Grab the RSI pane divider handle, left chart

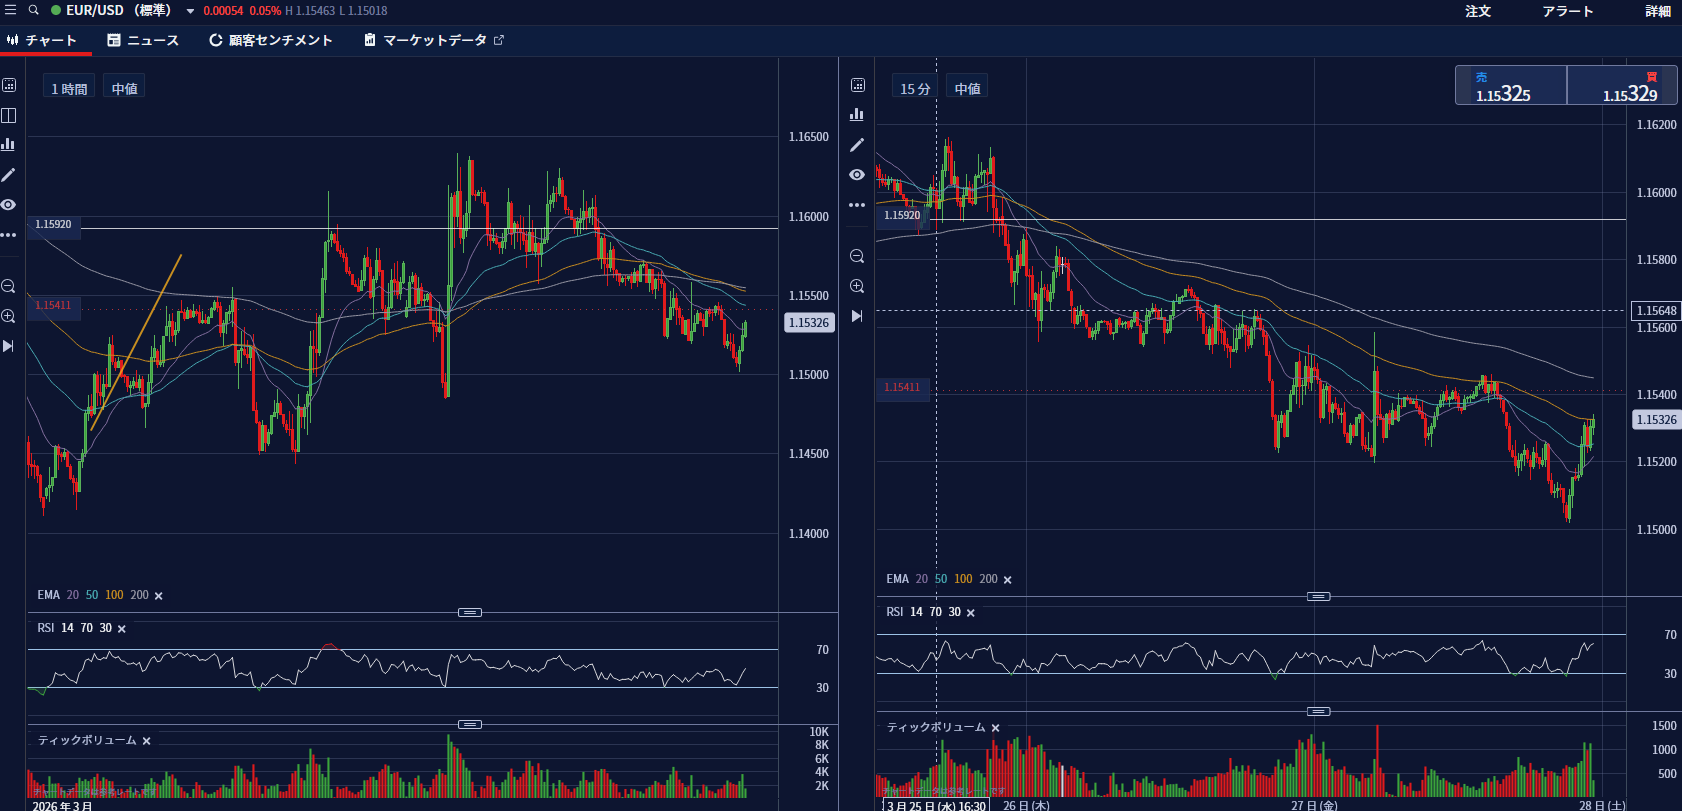point(470,612)
